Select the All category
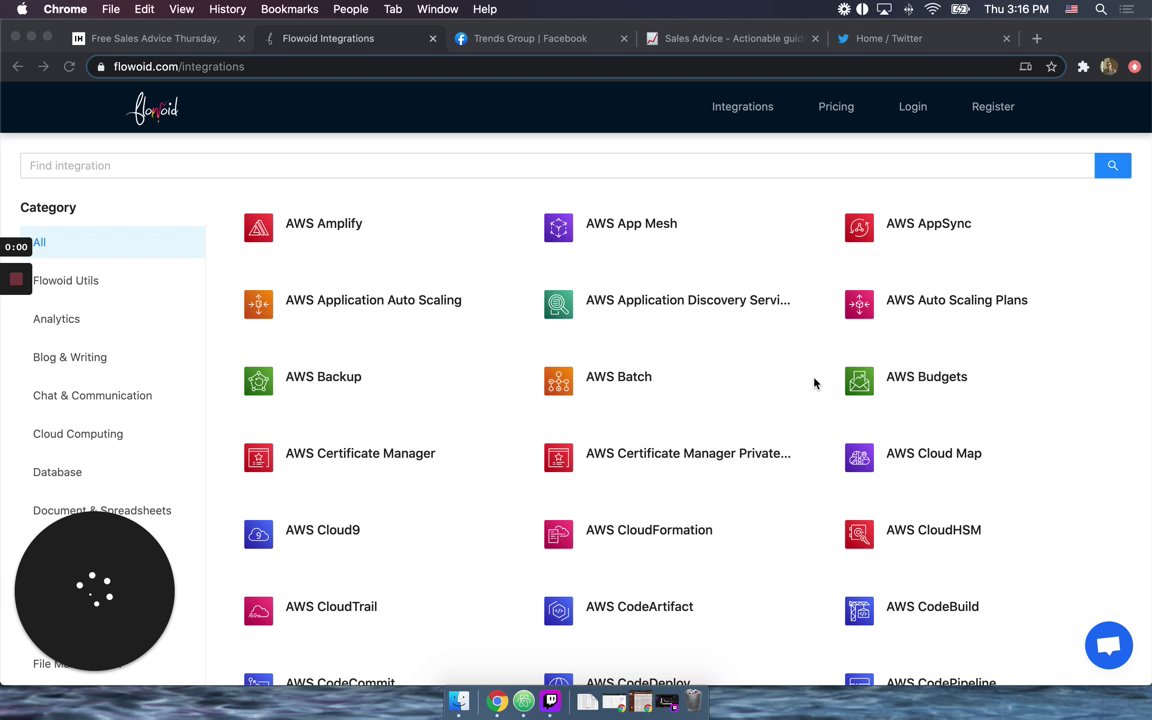The image size is (1152, 720). [112, 242]
